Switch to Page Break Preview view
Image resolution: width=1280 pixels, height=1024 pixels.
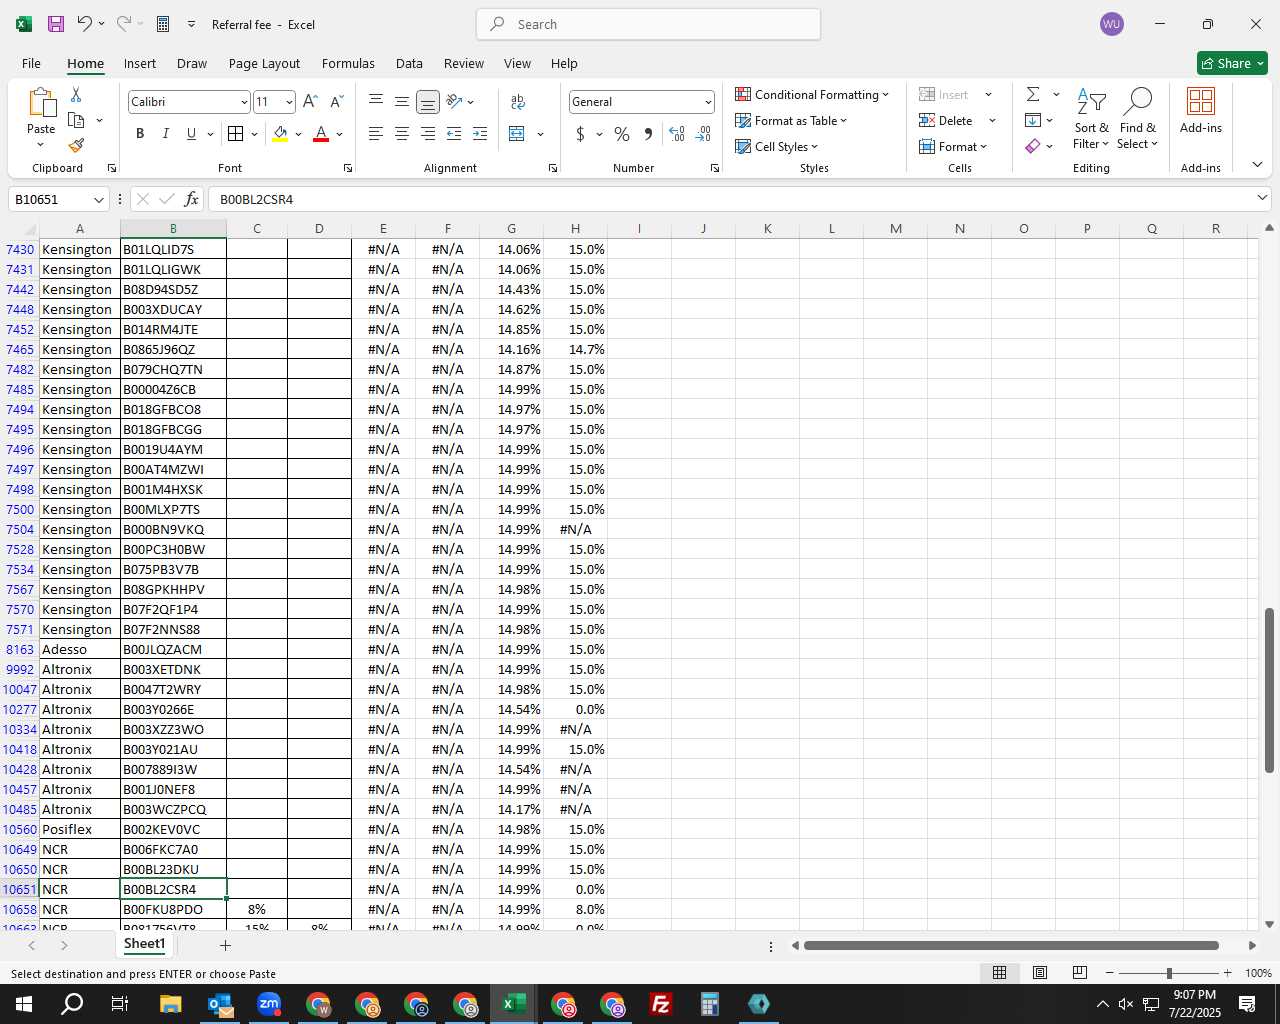[1080, 973]
